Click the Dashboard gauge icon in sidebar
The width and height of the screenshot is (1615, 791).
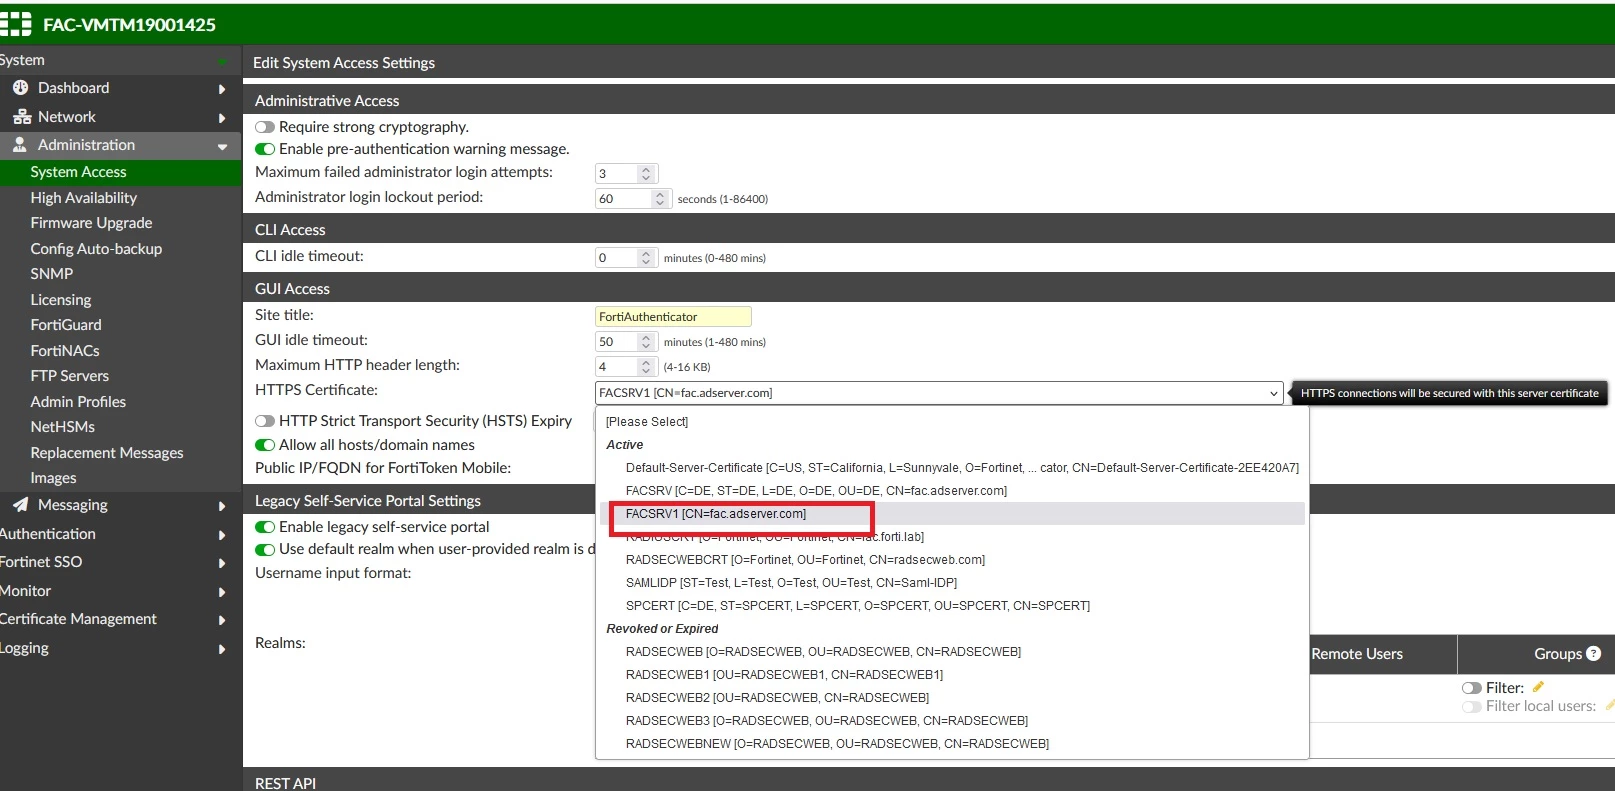coord(20,88)
